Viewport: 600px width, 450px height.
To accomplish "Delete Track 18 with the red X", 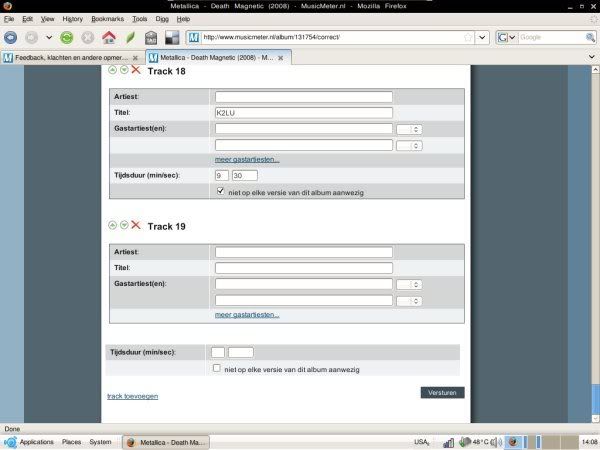I will point(135,70).
